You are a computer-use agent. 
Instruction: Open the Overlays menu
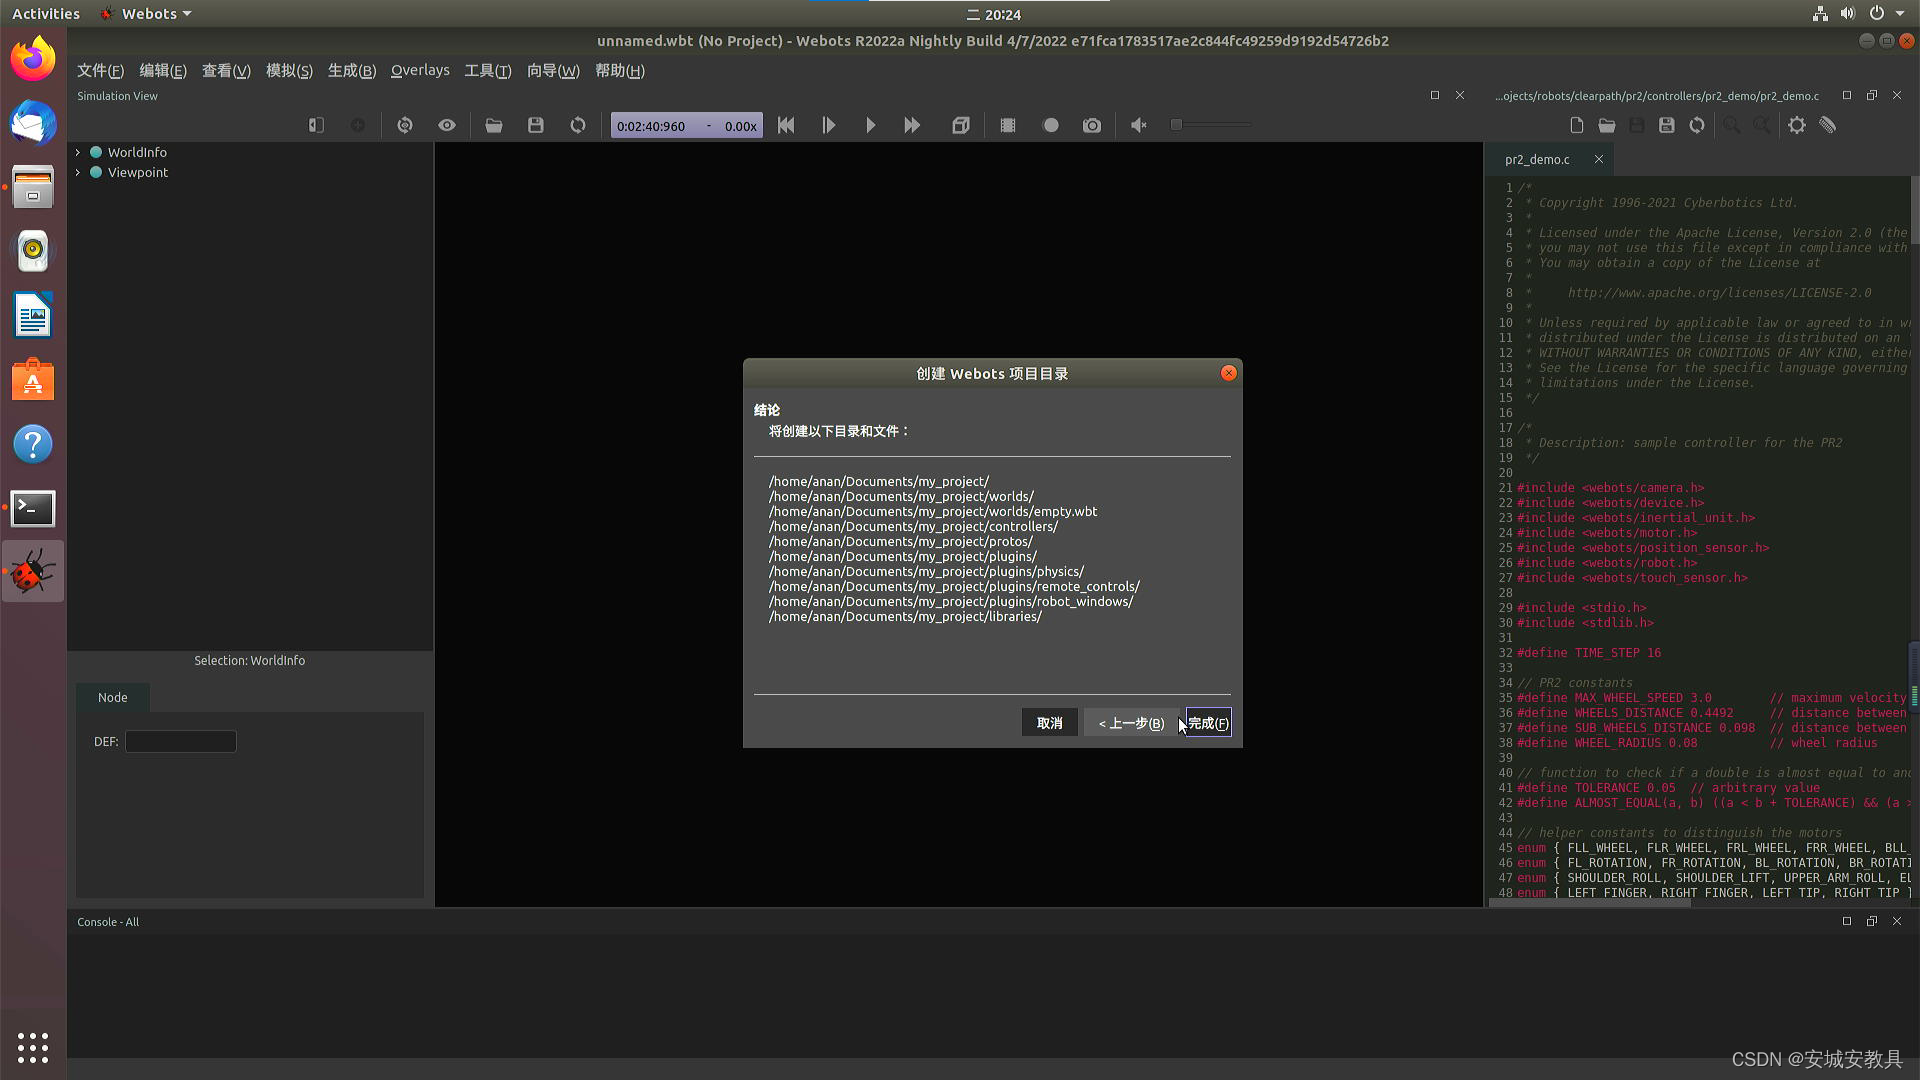pos(420,70)
